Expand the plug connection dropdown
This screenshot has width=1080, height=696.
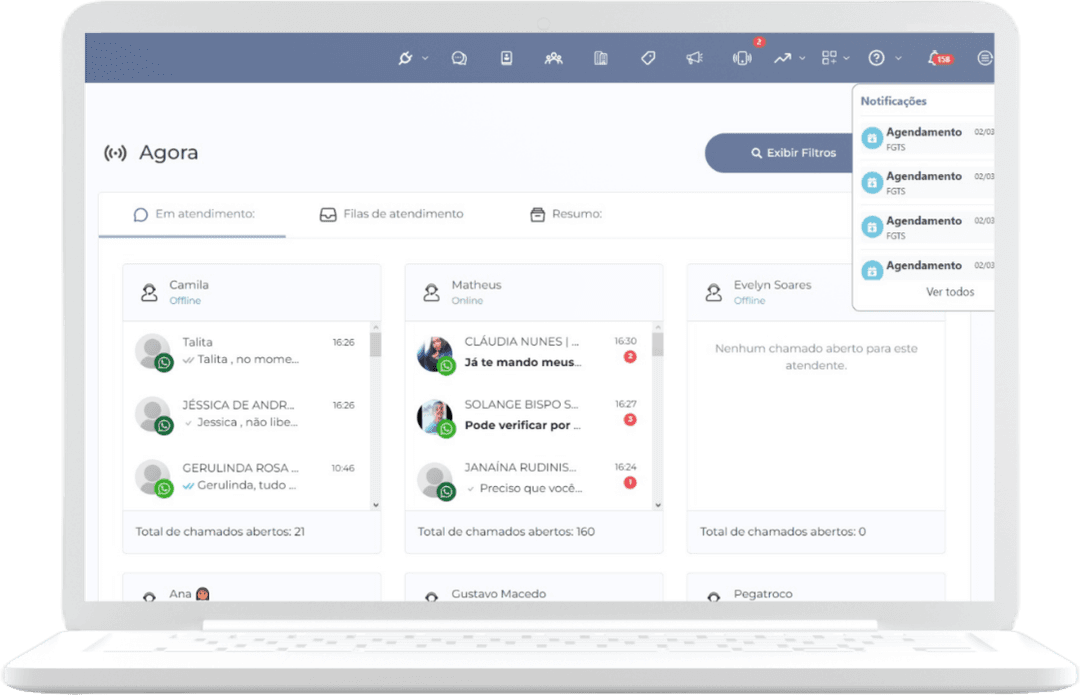tap(412, 58)
